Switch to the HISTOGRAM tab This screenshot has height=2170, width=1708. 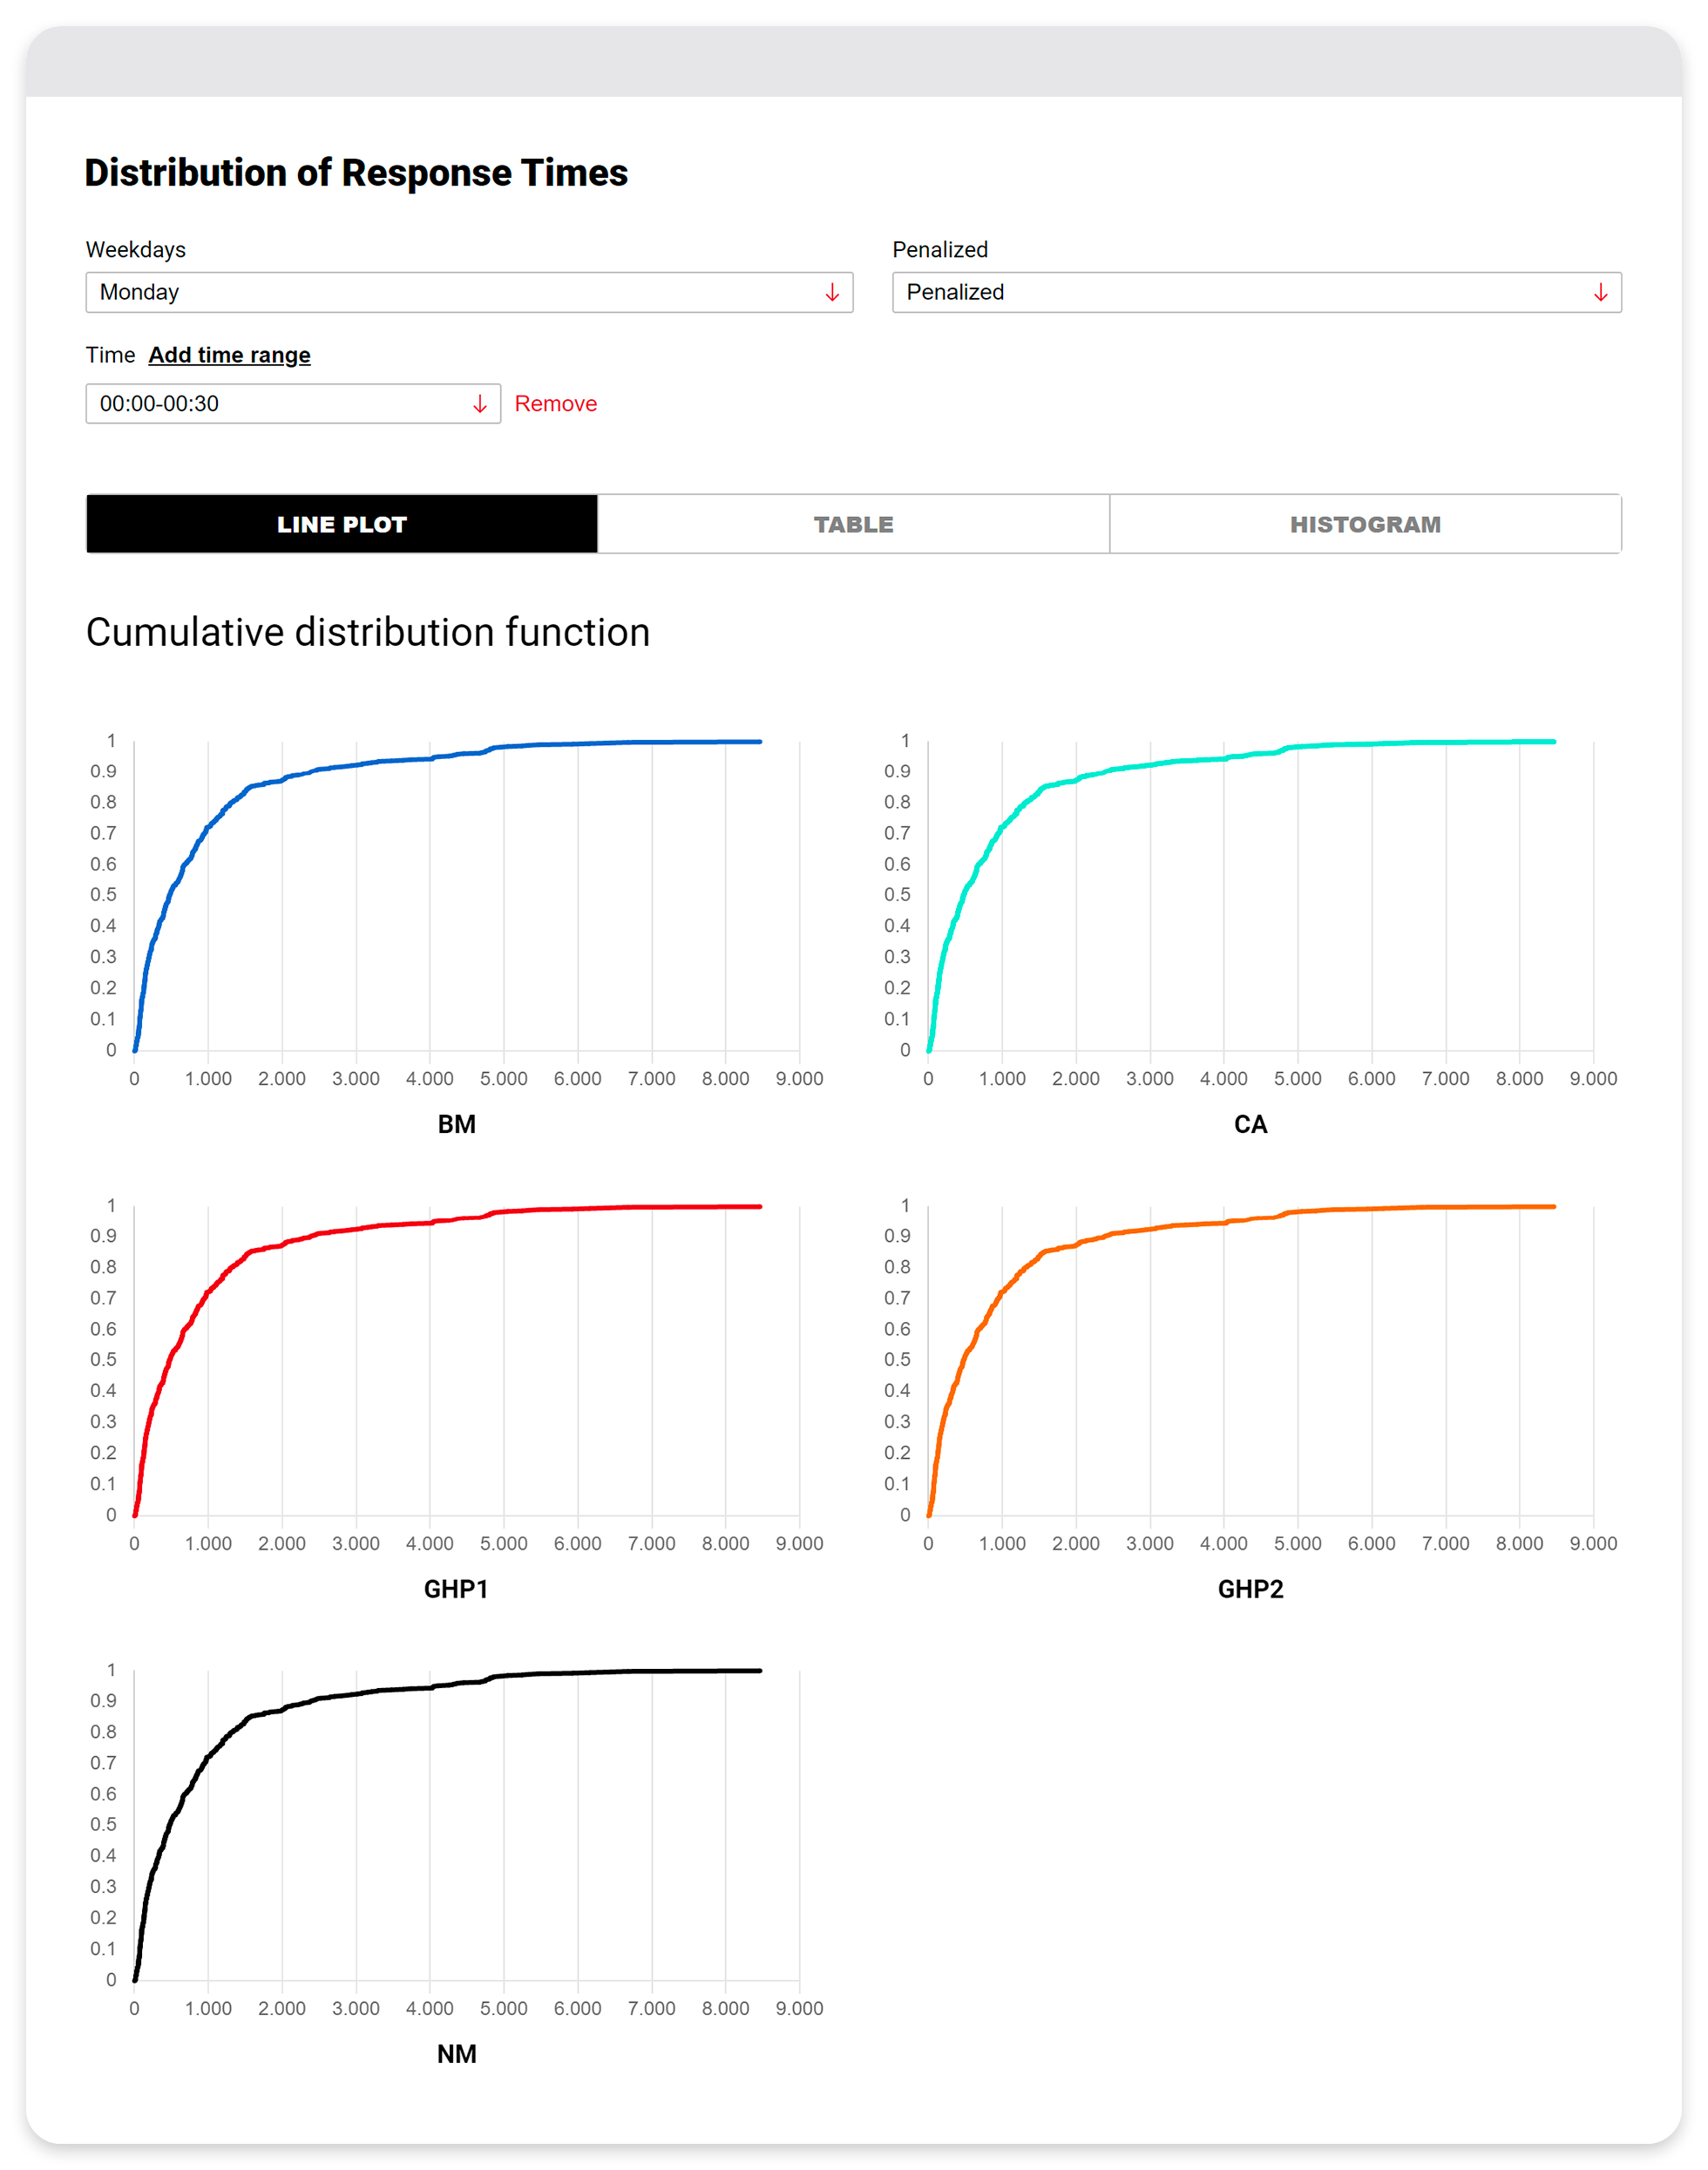pyautogui.click(x=1365, y=524)
